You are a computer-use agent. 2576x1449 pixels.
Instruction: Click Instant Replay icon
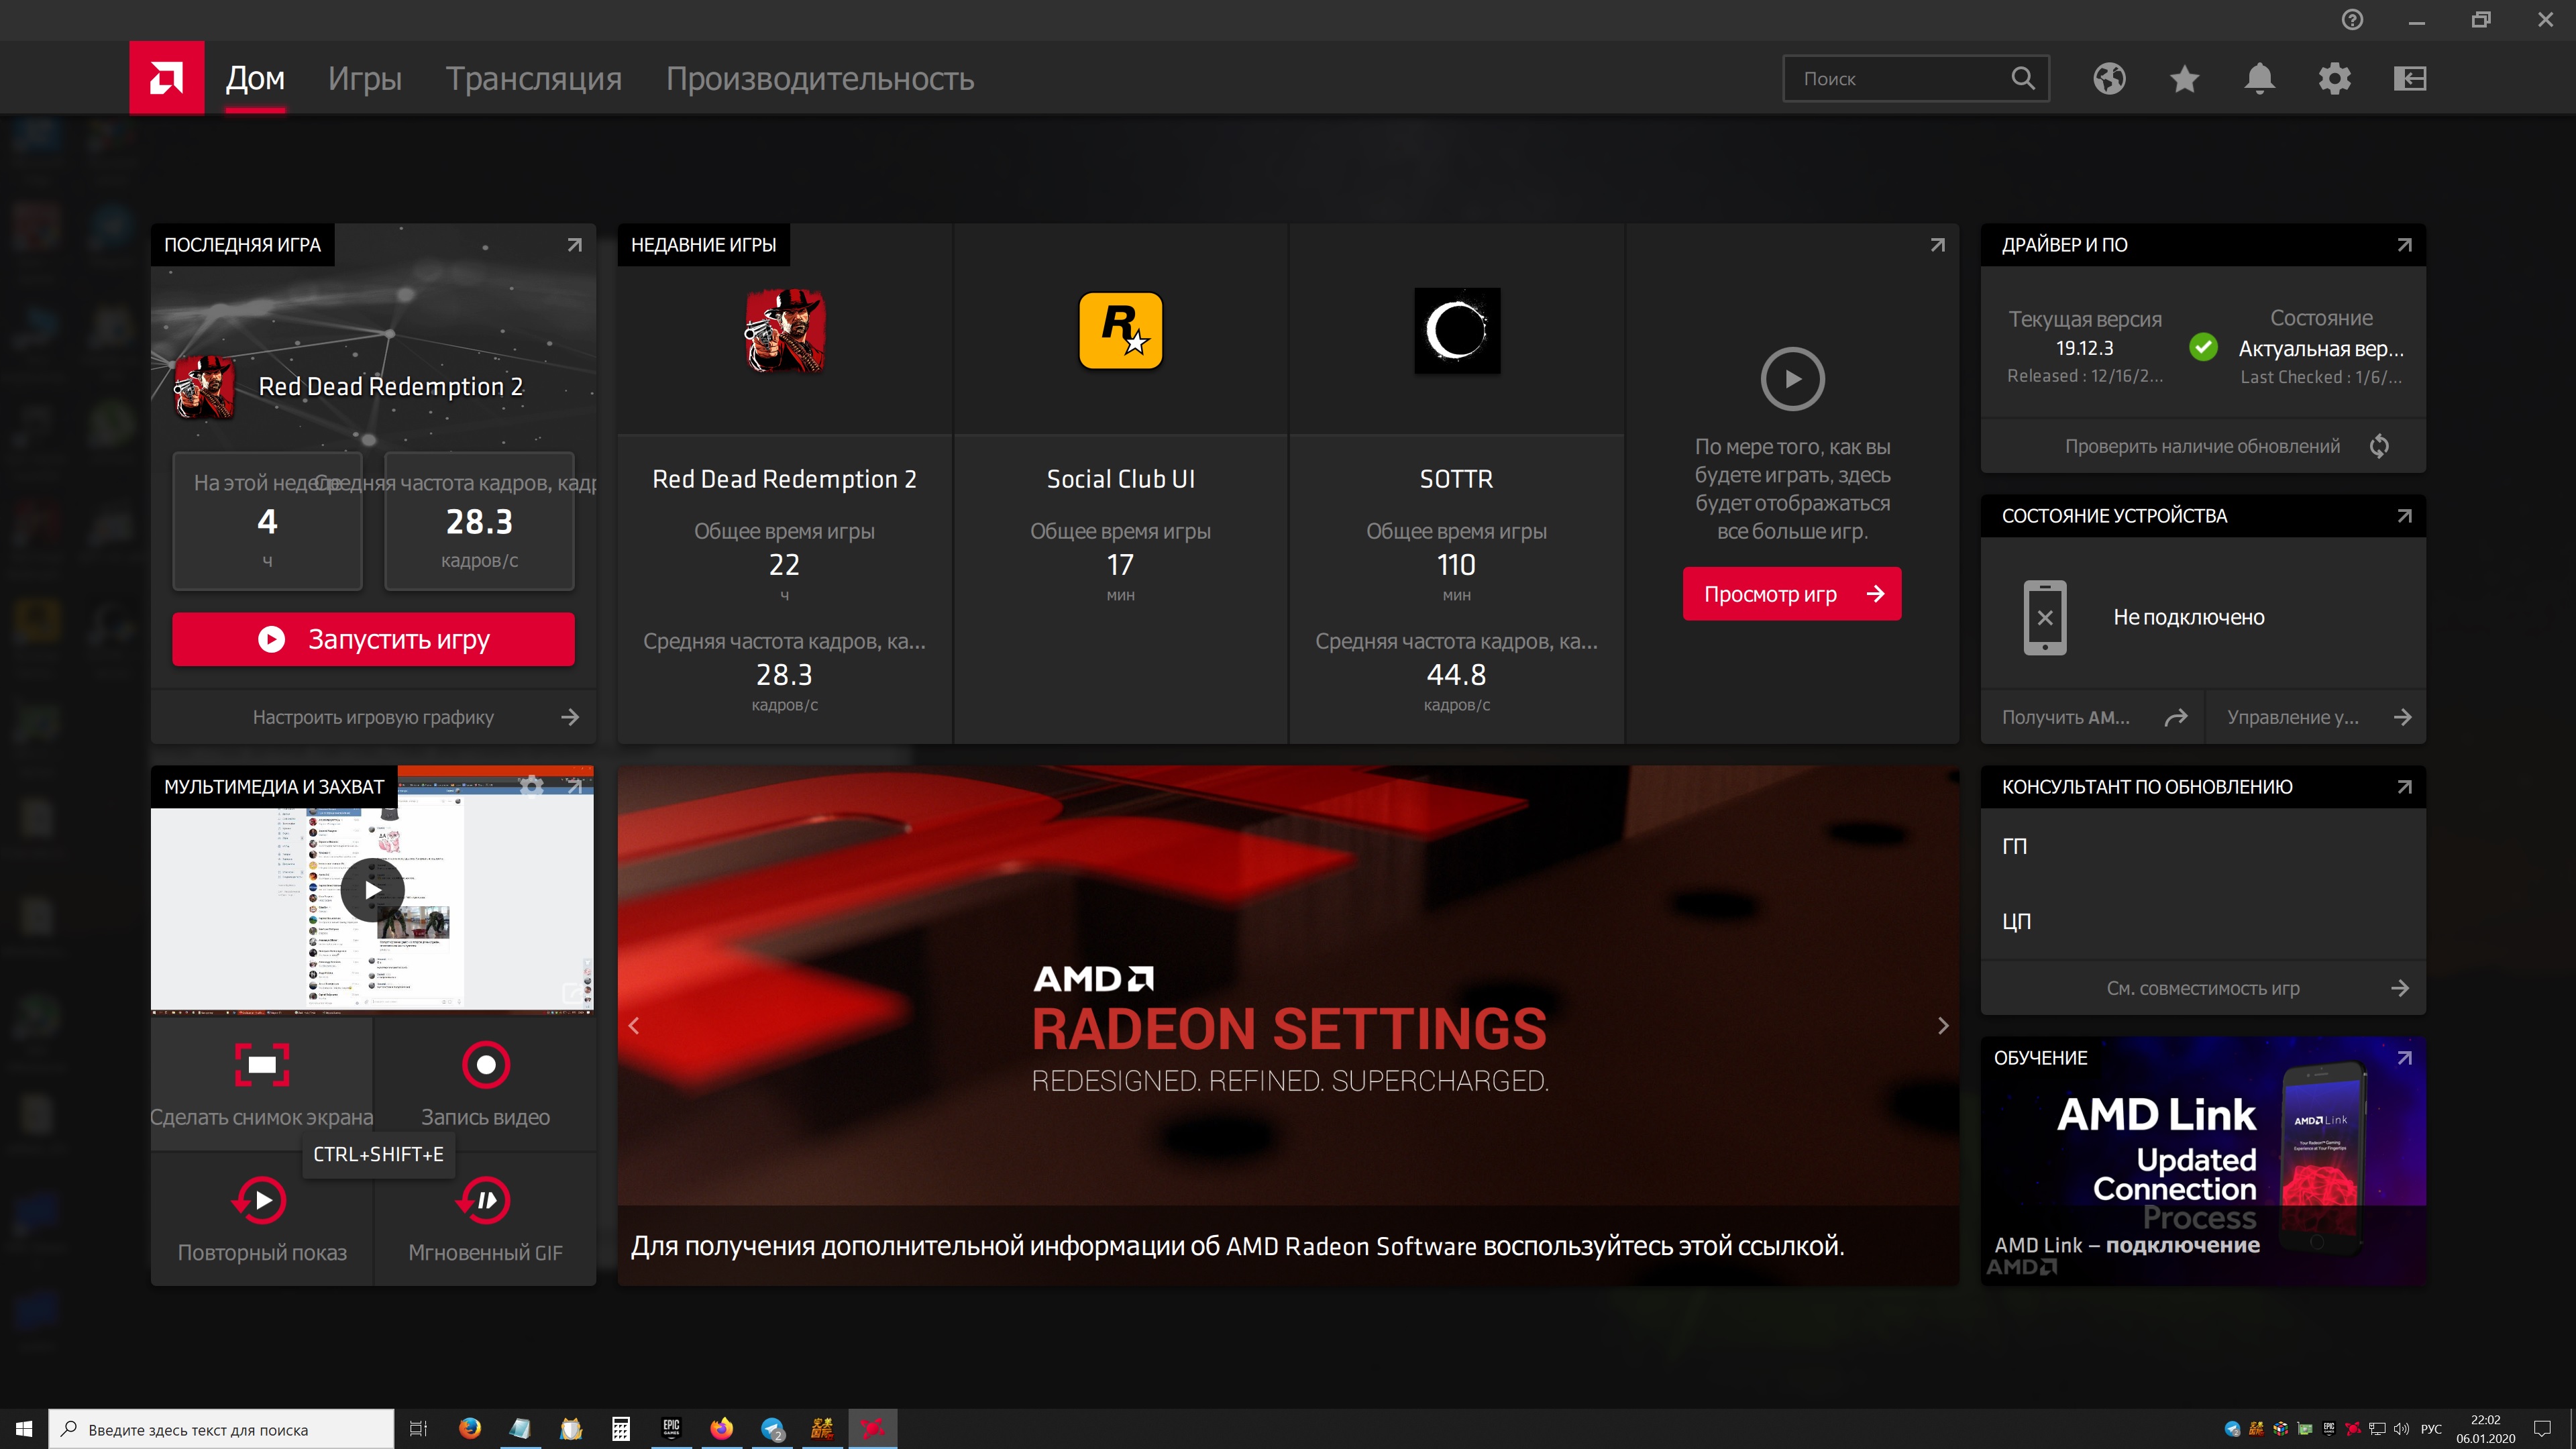tap(262, 1200)
